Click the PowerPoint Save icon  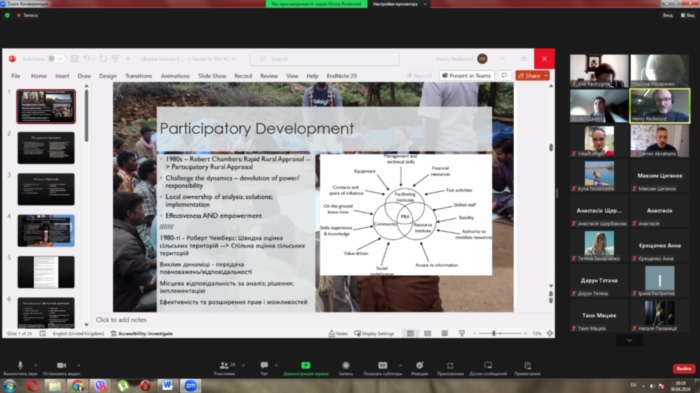coord(75,59)
